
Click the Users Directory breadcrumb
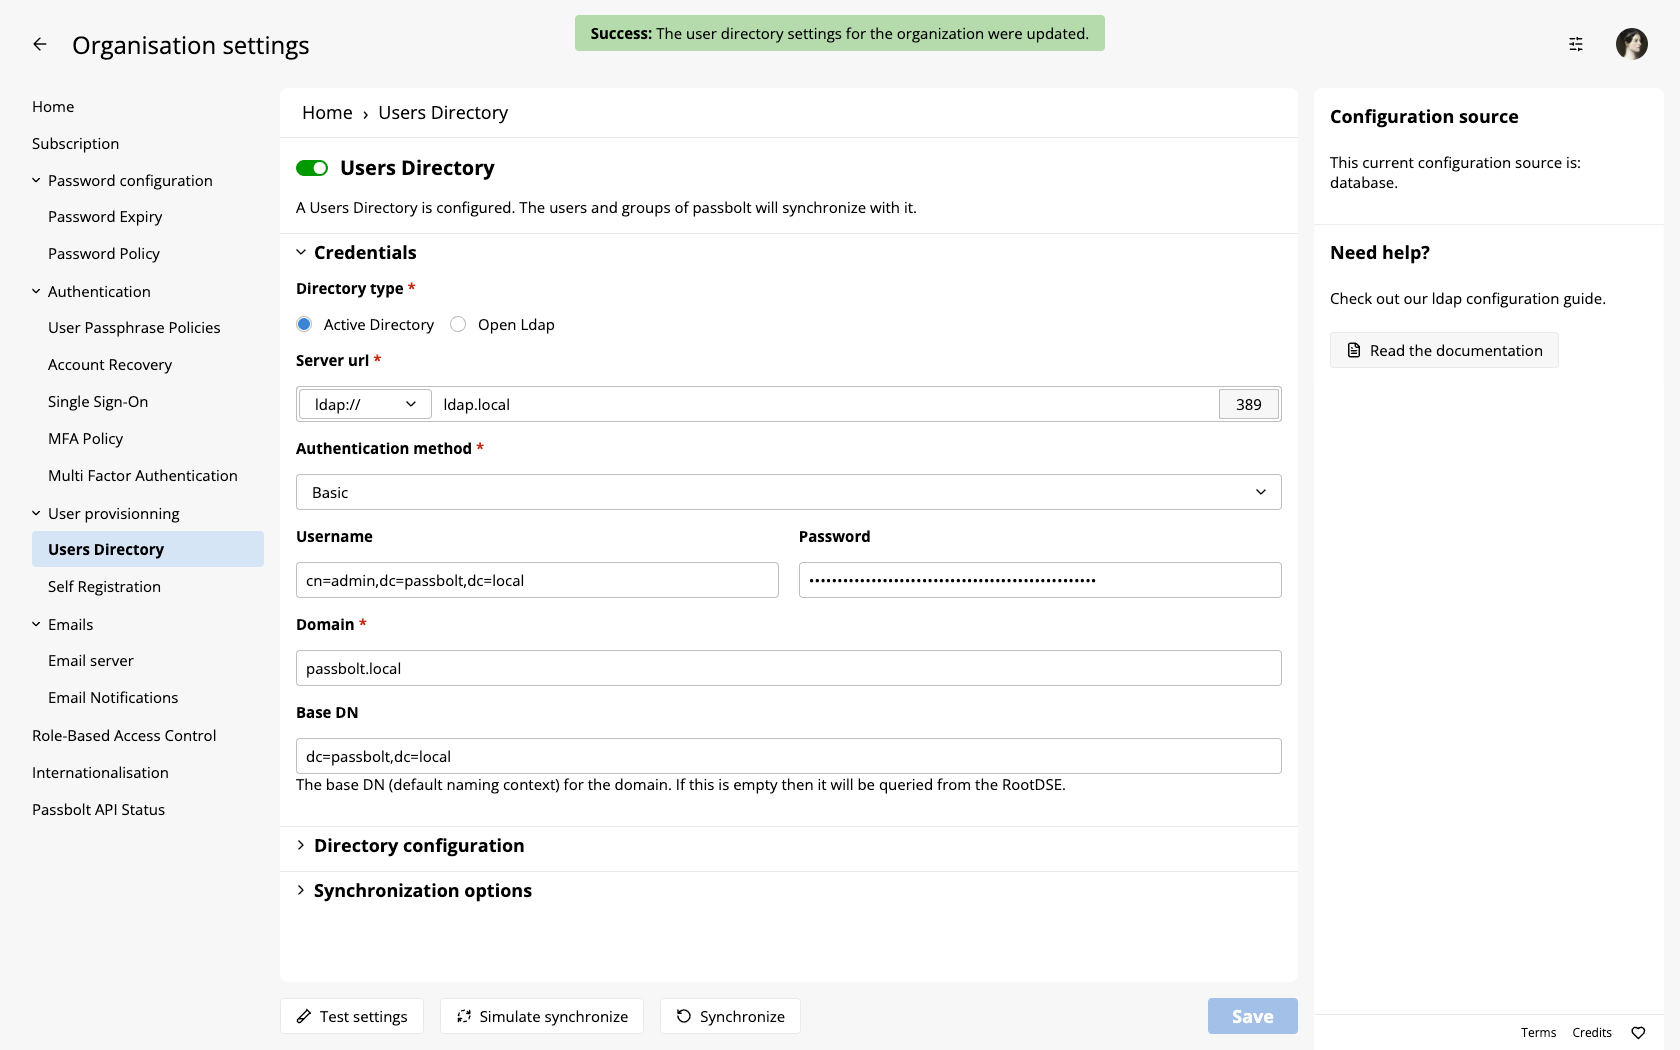pyautogui.click(x=443, y=113)
